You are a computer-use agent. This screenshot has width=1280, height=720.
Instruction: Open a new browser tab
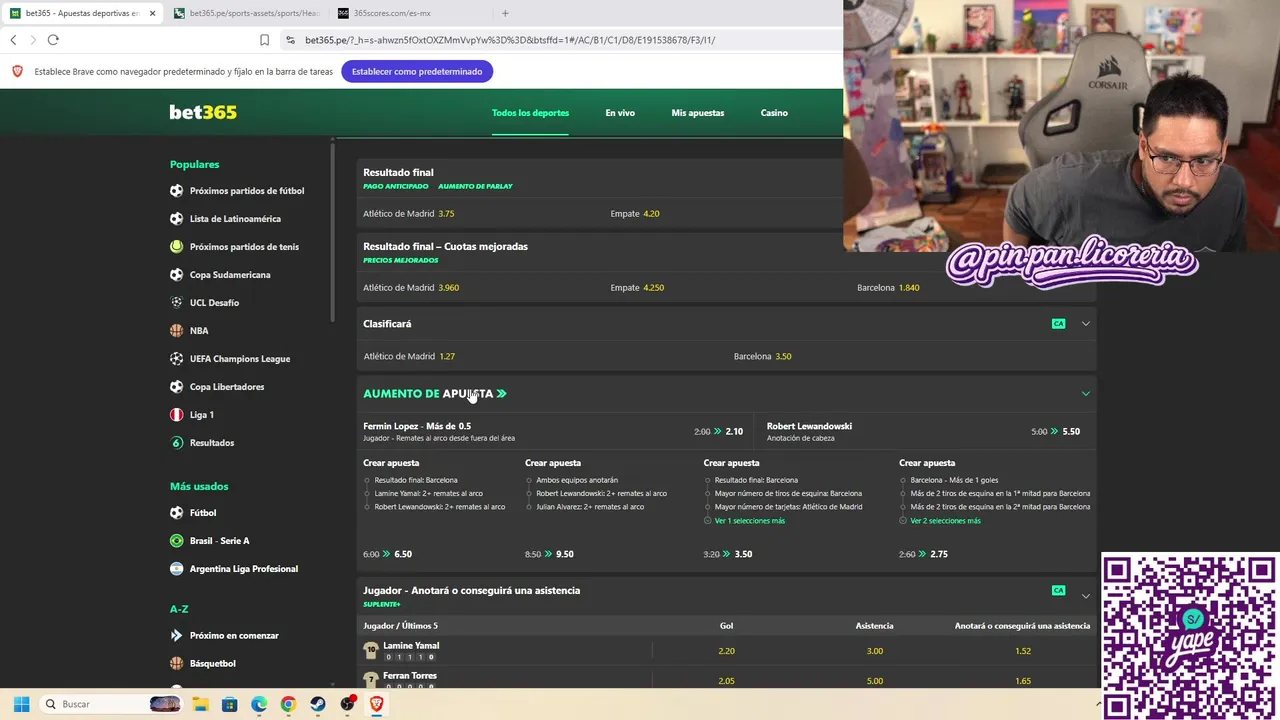pyautogui.click(x=505, y=13)
